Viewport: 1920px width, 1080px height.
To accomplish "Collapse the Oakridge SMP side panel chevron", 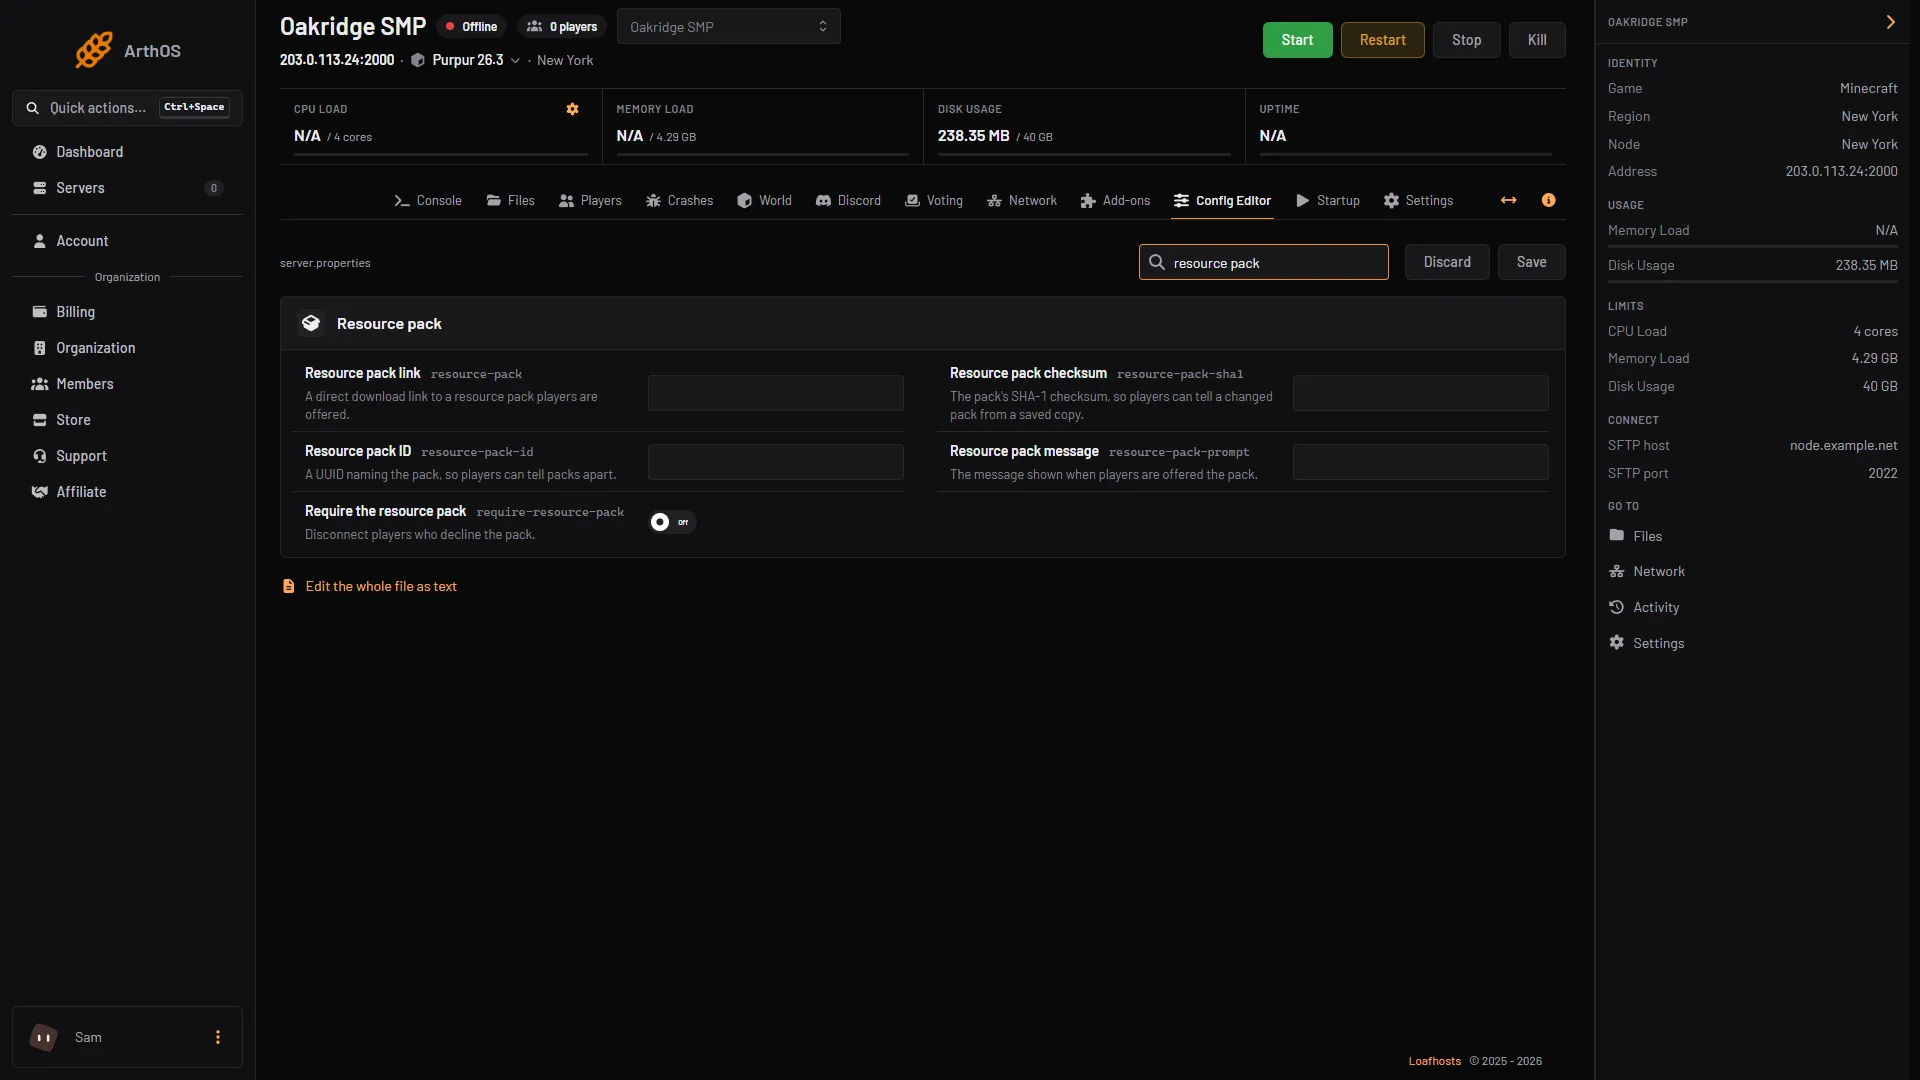I will point(1890,22).
